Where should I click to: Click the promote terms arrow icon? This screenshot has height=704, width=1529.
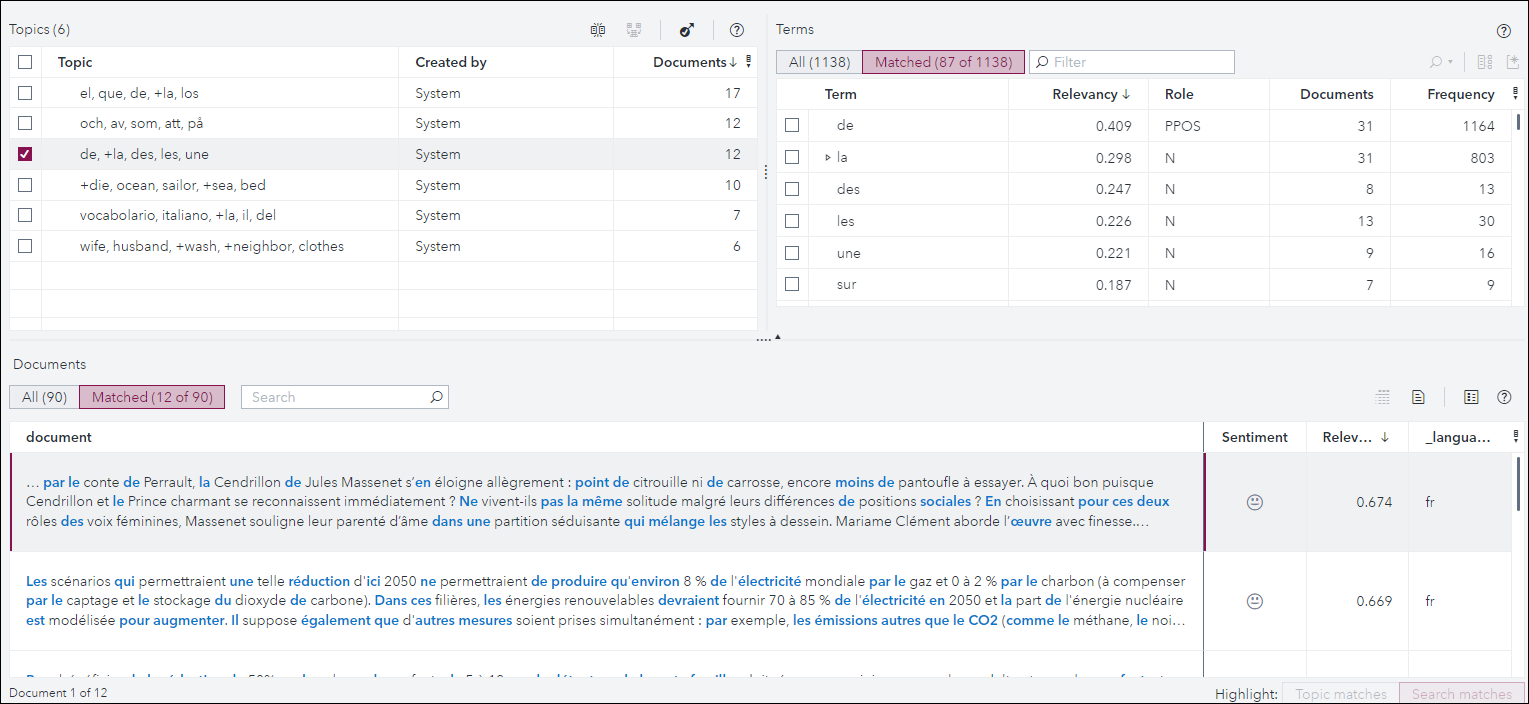coord(687,30)
